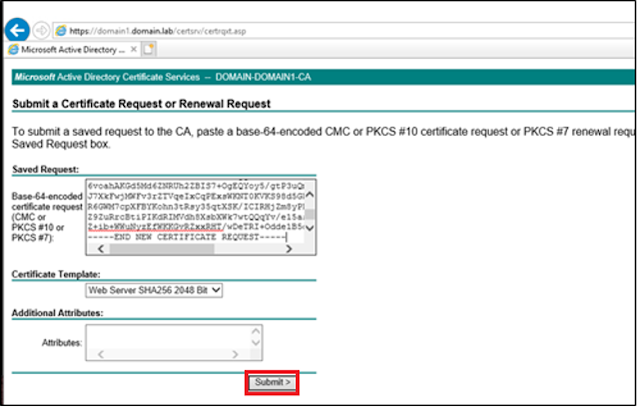The width and height of the screenshot is (640, 411).
Task: Click the Internet Explorer icon in address bar
Action: pyautogui.click(x=61, y=31)
